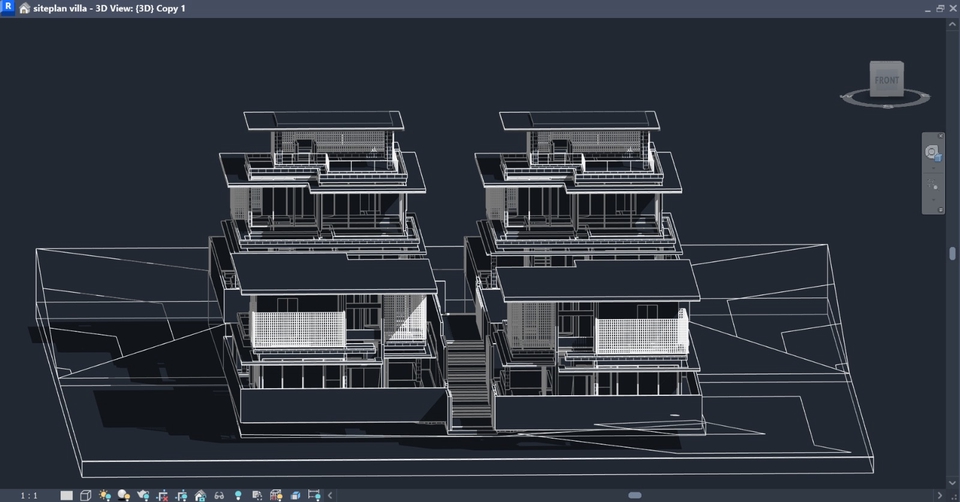
Task: Open the navigation bar customize menu
Action: click(941, 210)
